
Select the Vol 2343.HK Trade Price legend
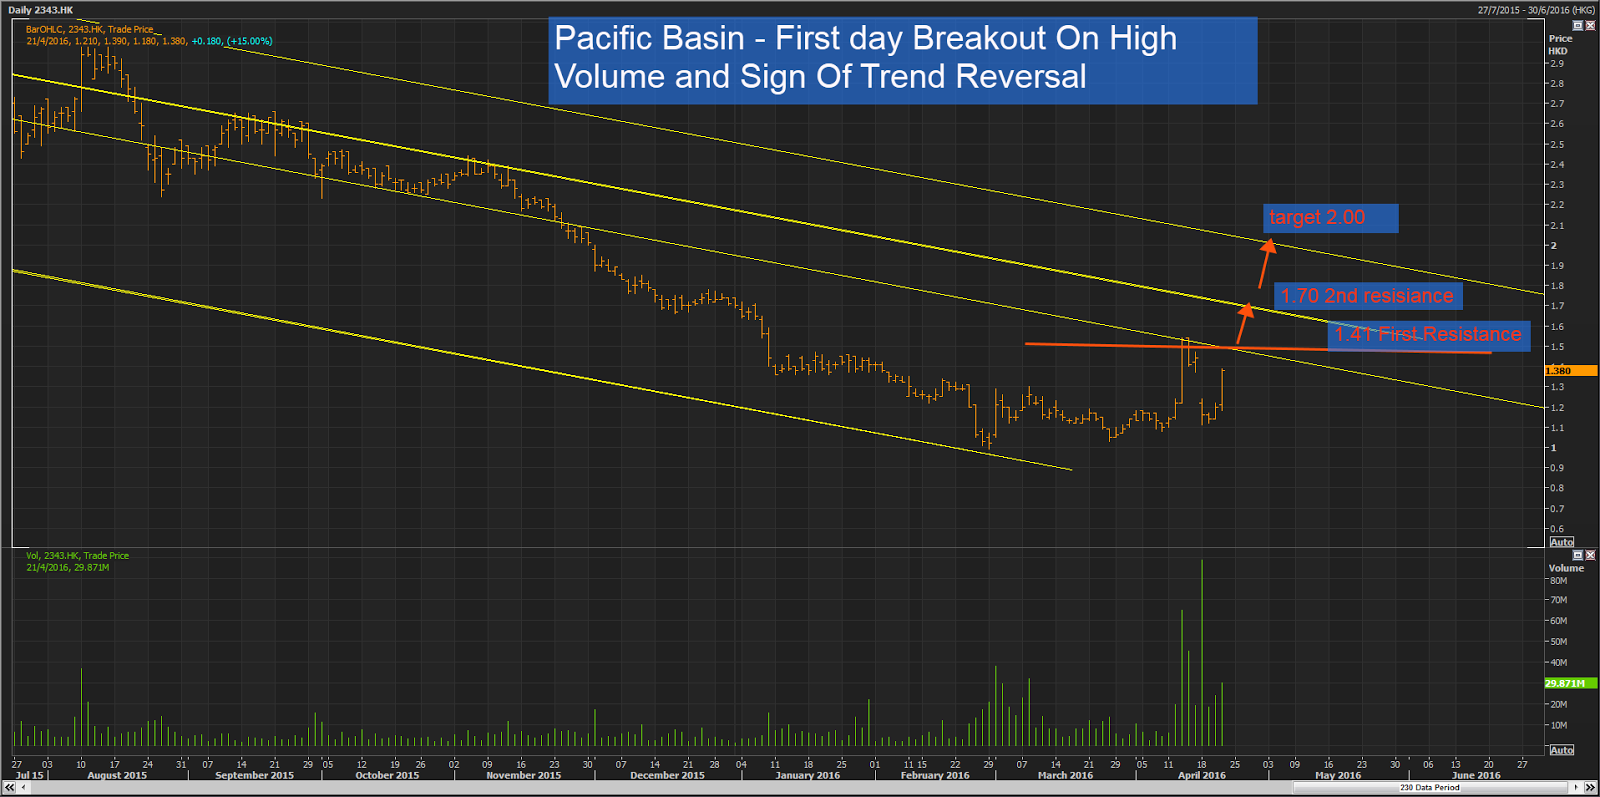[x=77, y=556]
